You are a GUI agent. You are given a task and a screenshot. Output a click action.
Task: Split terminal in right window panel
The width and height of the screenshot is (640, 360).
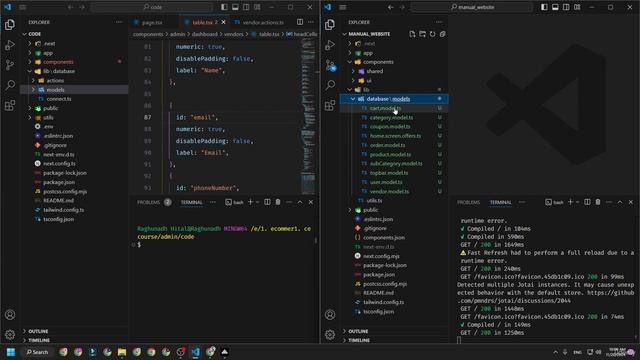click(587, 202)
